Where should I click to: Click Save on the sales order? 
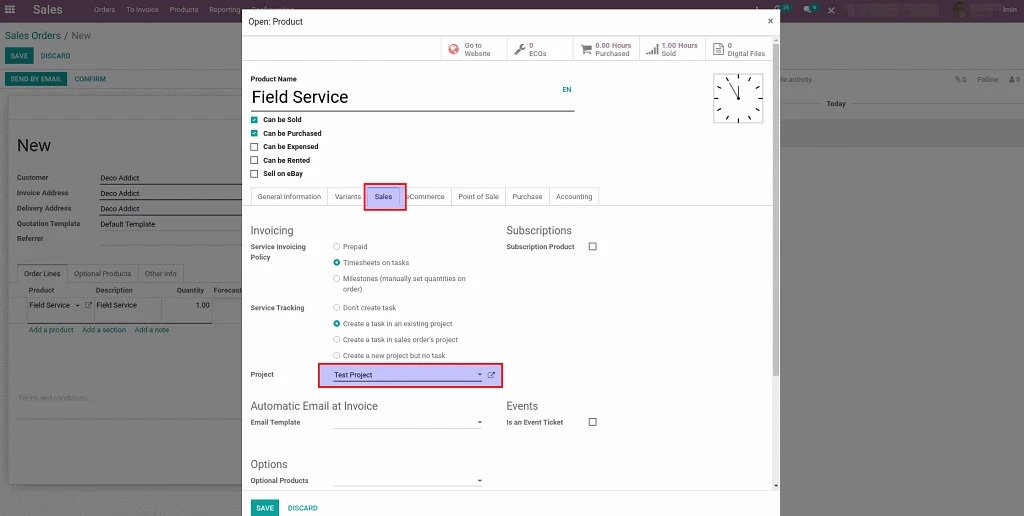coord(19,56)
